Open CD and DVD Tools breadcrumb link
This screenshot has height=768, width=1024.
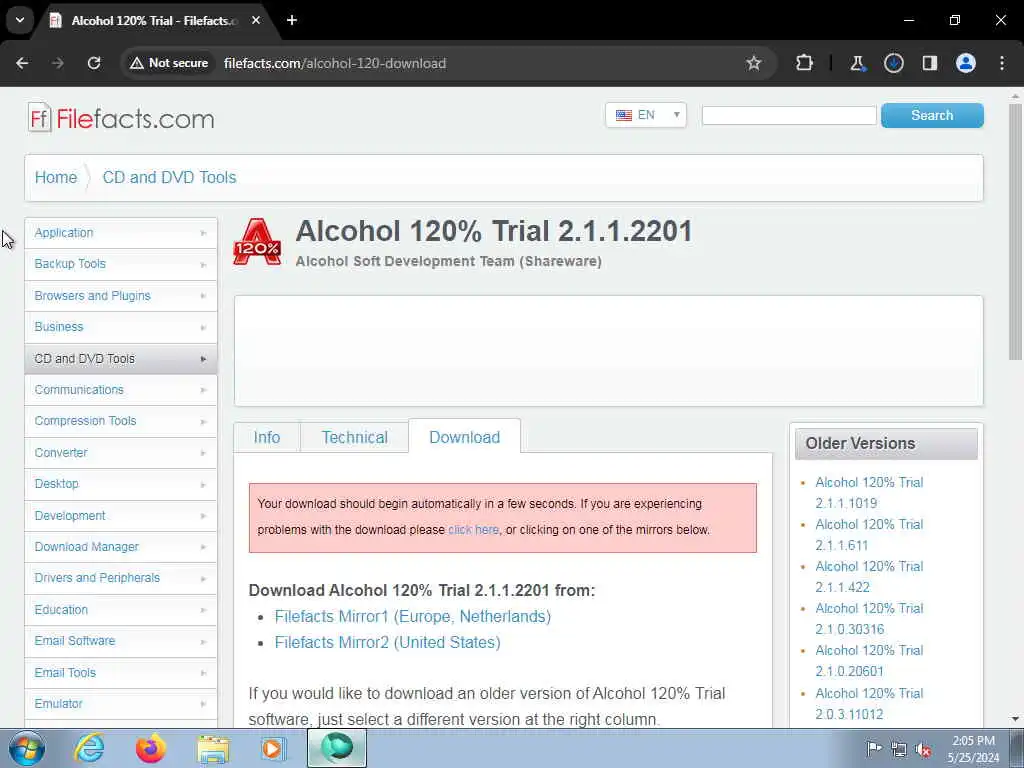(169, 178)
